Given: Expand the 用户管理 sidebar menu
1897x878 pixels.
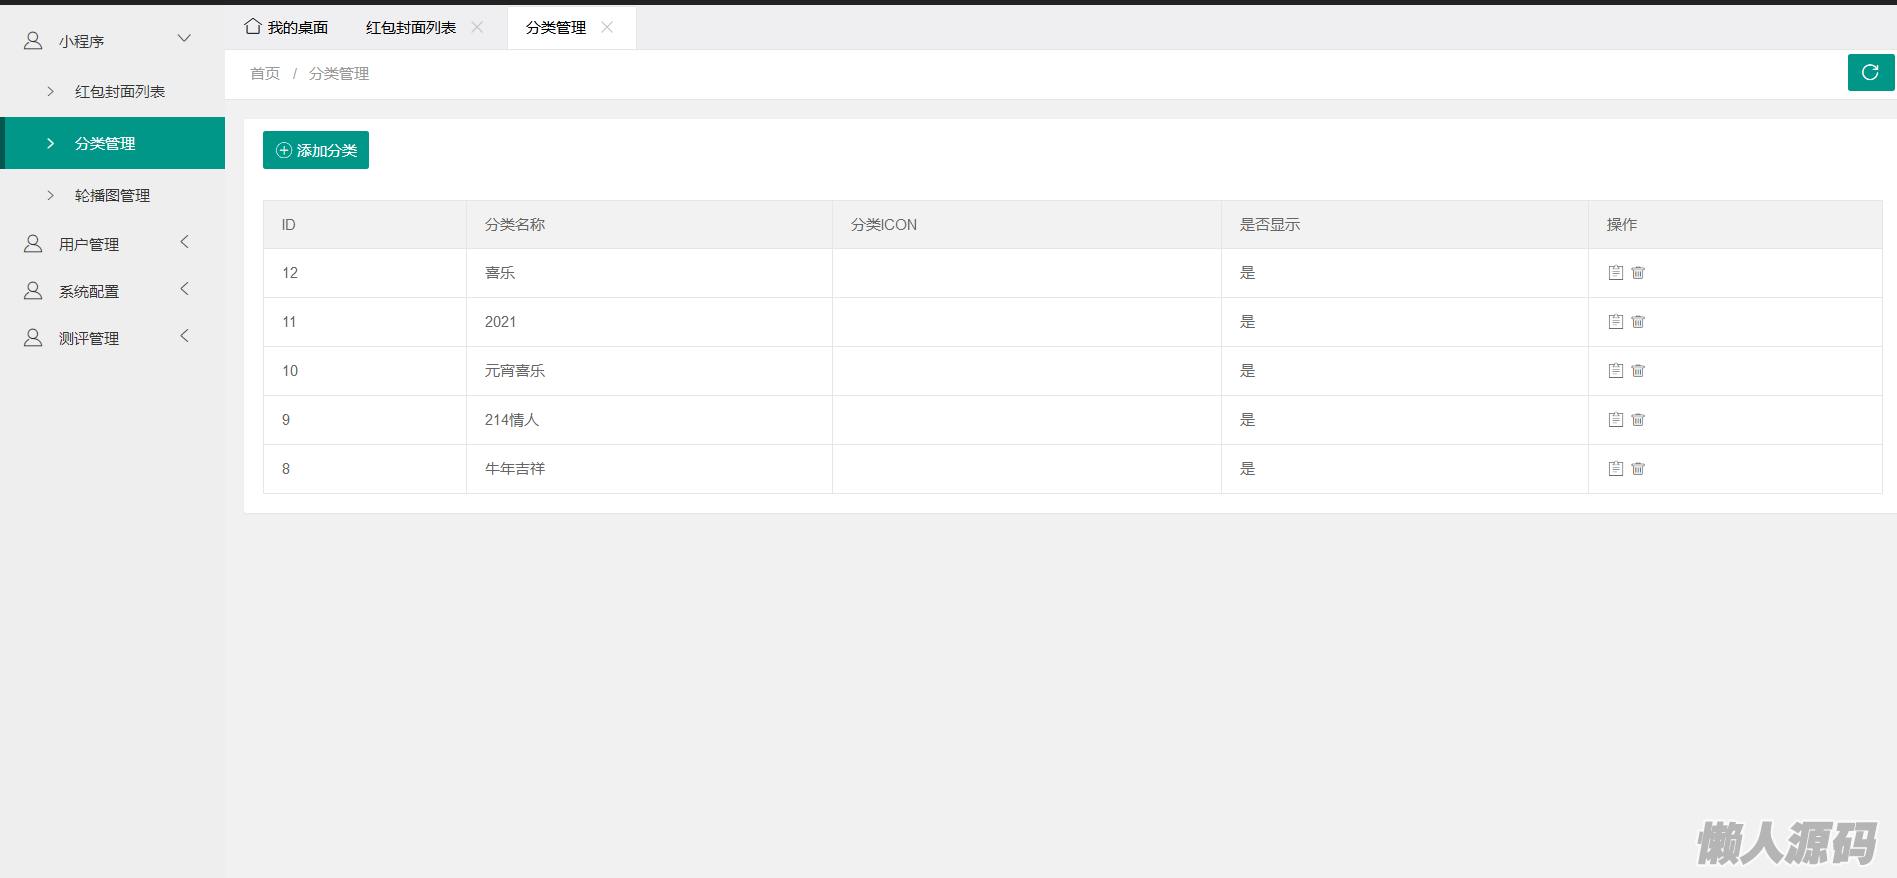Looking at the screenshot, I should point(183,243).
